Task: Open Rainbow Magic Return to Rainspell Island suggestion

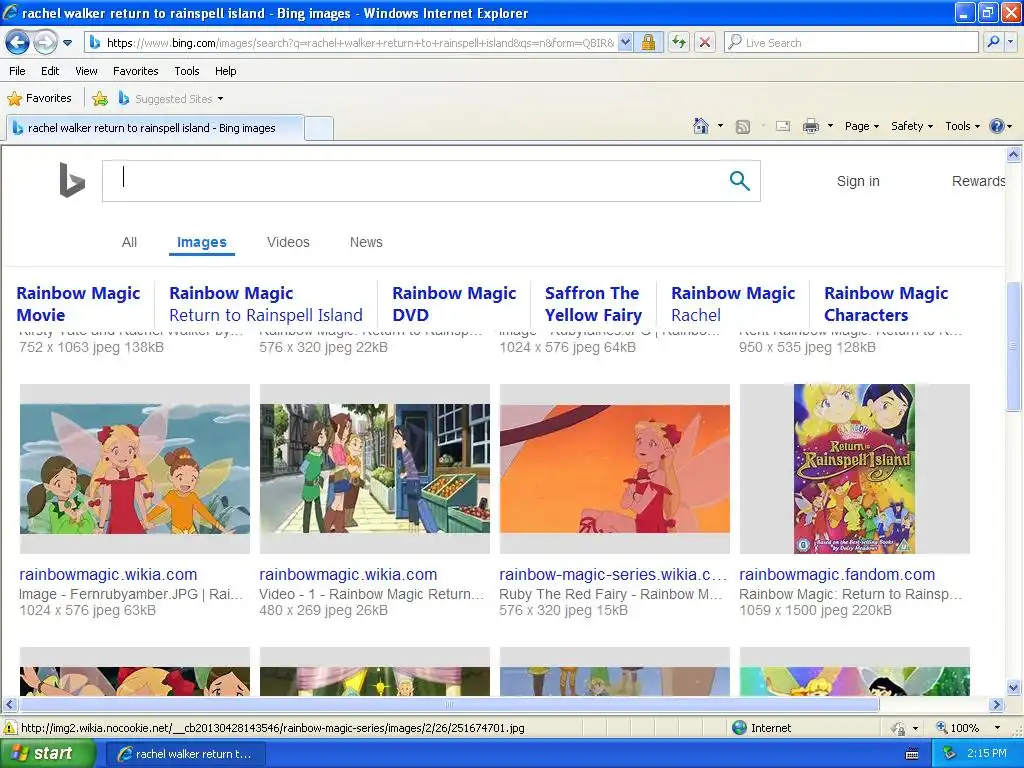Action: (266, 304)
